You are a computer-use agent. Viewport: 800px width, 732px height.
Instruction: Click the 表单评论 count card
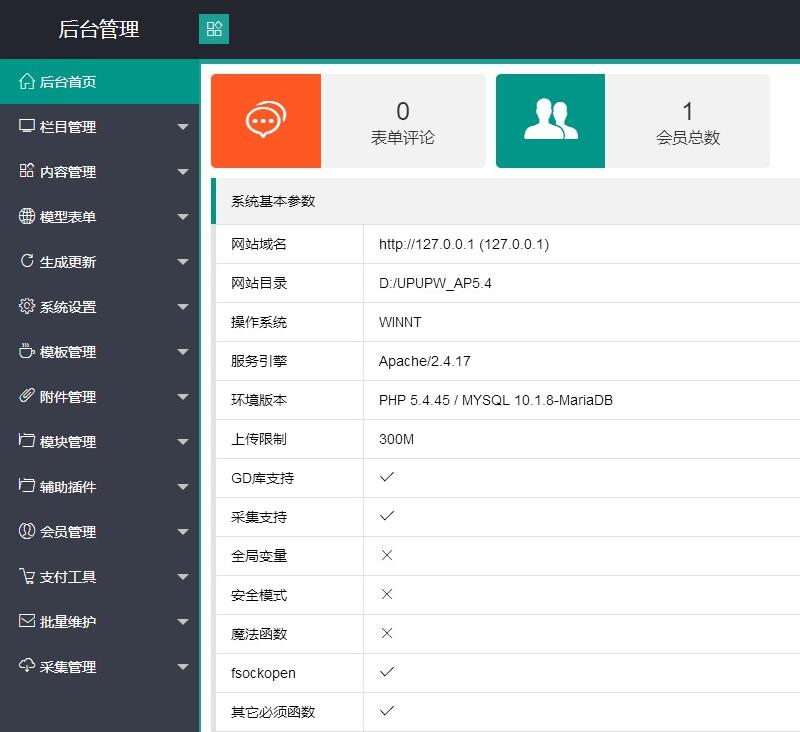(x=403, y=122)
